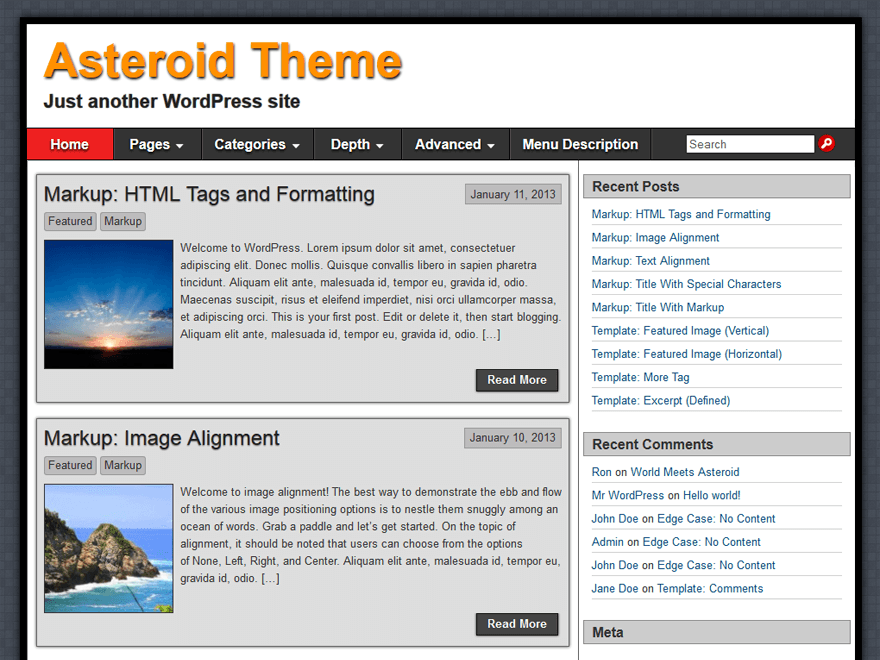Viewport: 880px width, 660px height.
Task: Expand the Advanced dropdown menu
Action: coord(455,144)
